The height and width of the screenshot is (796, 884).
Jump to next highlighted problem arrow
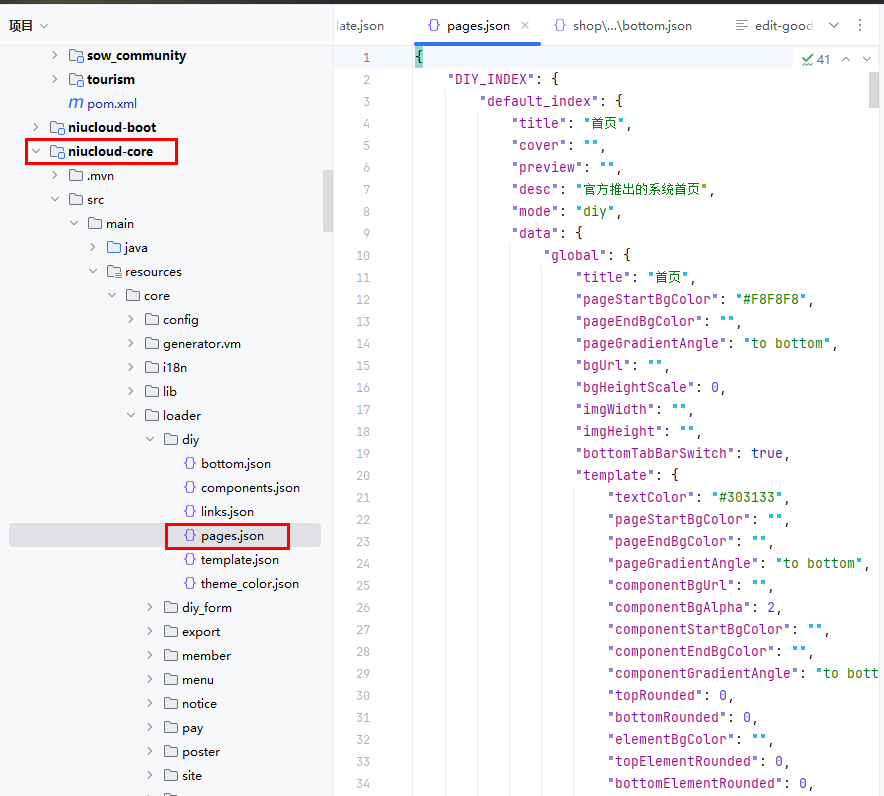pyautogui.click(x=867, y=60)
